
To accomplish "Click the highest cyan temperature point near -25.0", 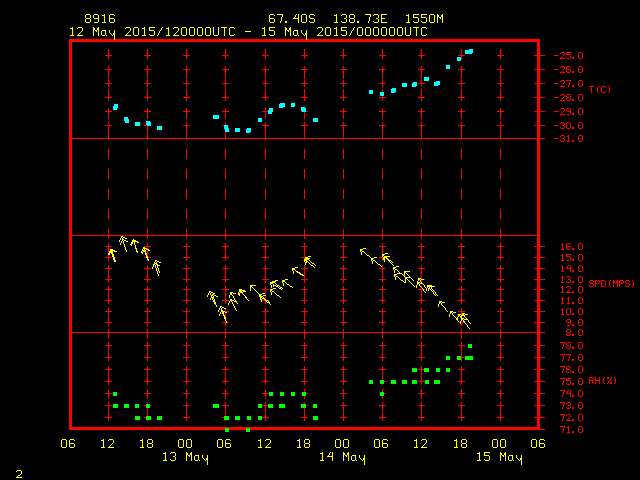I will [469, 52].
